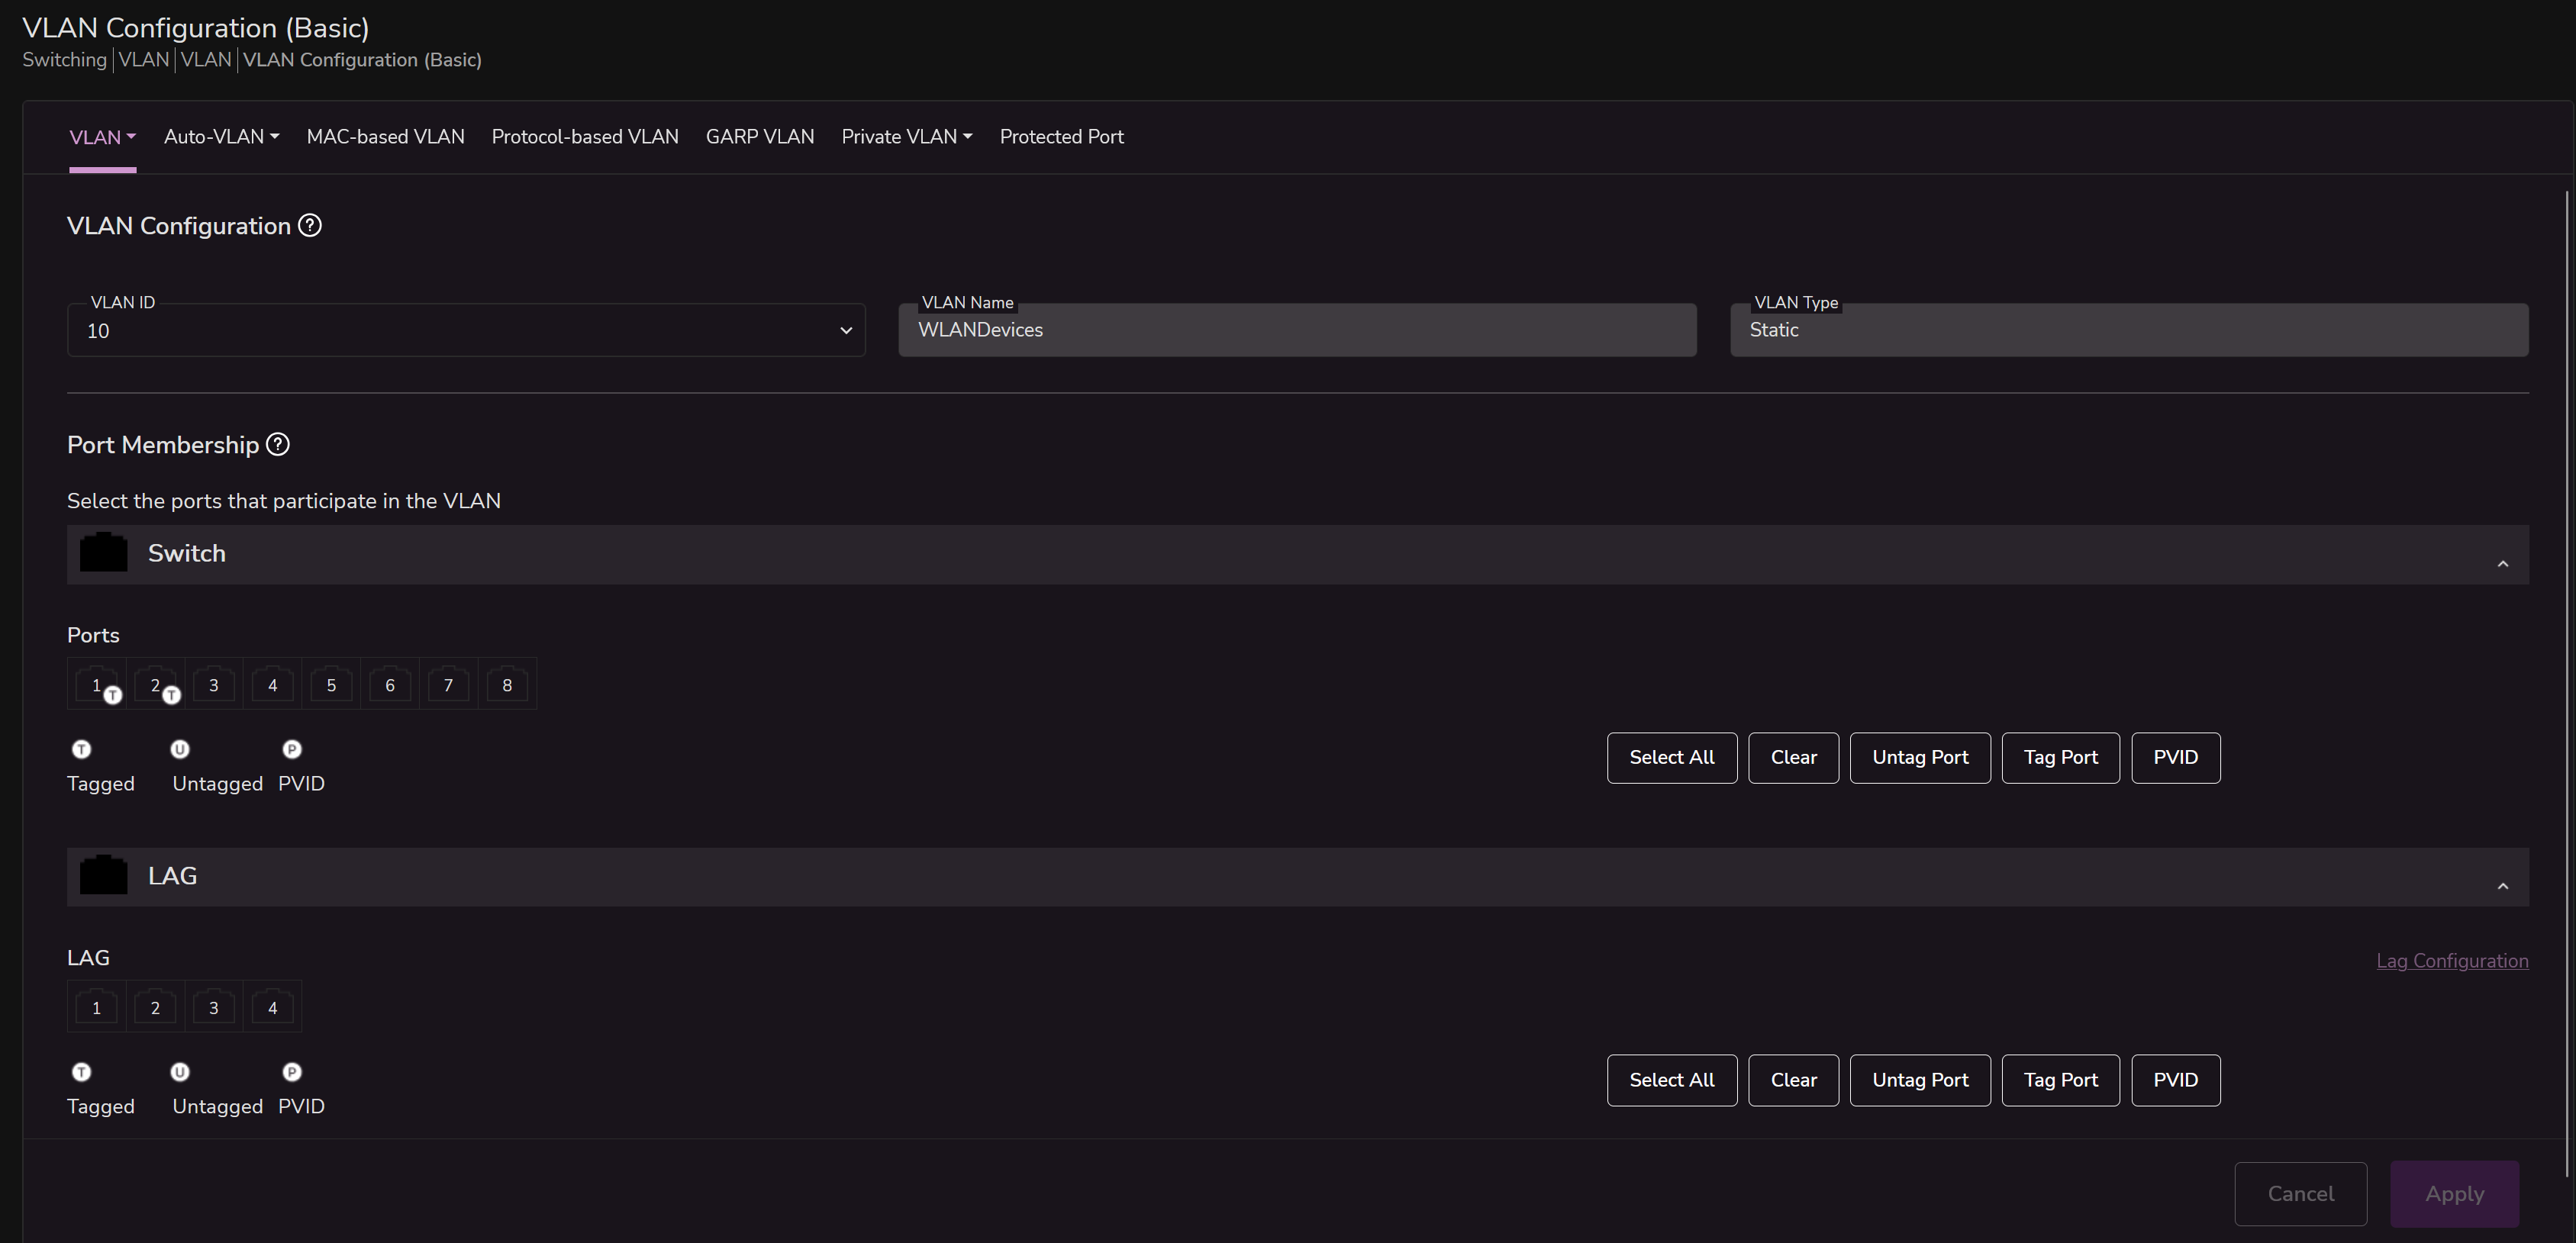The width and height of the screenshot is (2576, 1243).
Task: Collapse the Switch section
Action: point(2502,564)
